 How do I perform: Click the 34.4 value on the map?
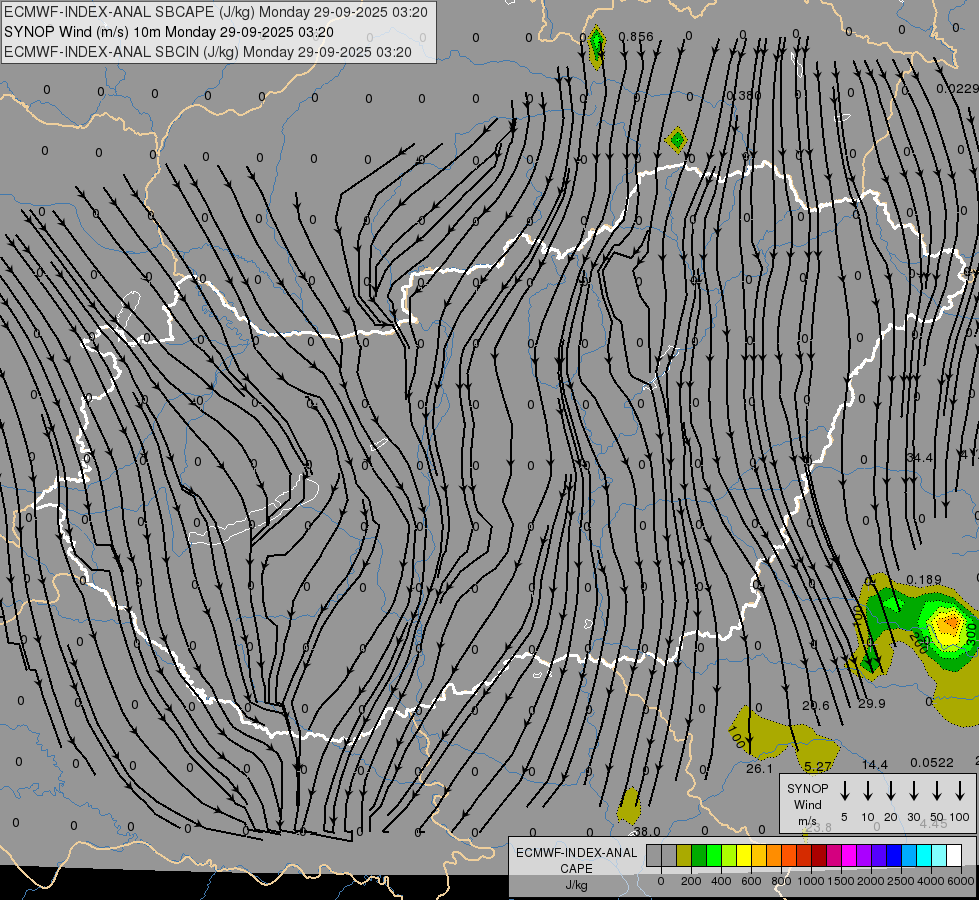tap(920, 458)
